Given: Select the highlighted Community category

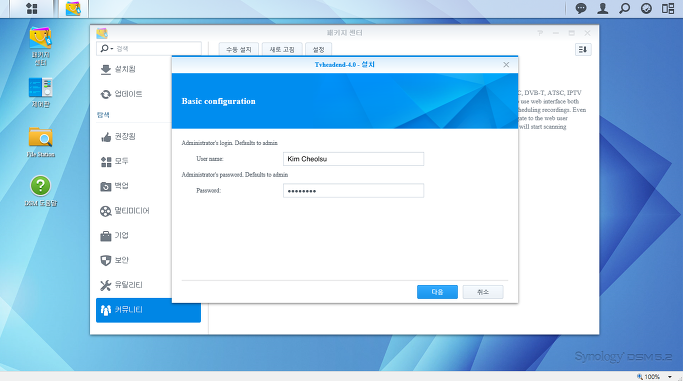Looking at the screenshot, I should click(148, 310).
